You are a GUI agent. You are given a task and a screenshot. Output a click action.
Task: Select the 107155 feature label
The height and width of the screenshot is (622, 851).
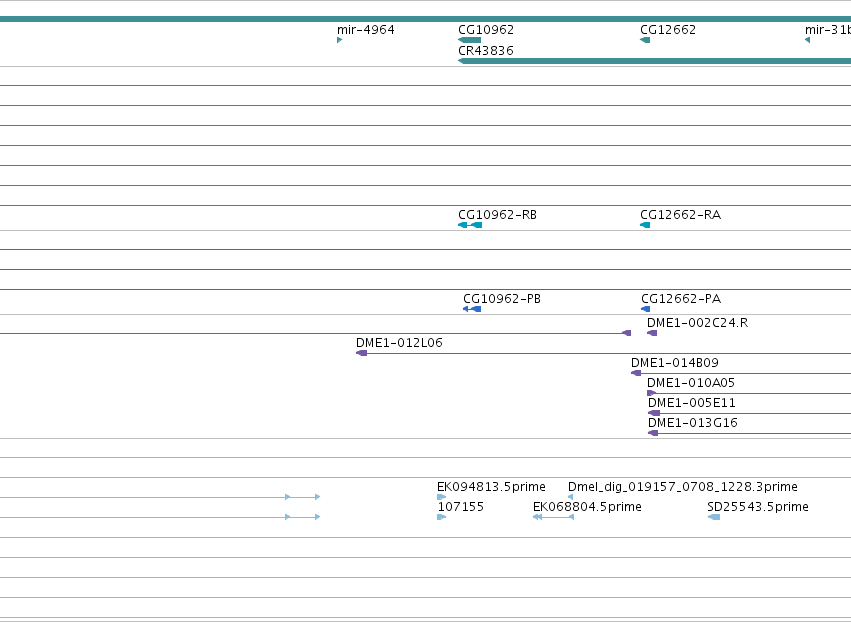[460, 507]
